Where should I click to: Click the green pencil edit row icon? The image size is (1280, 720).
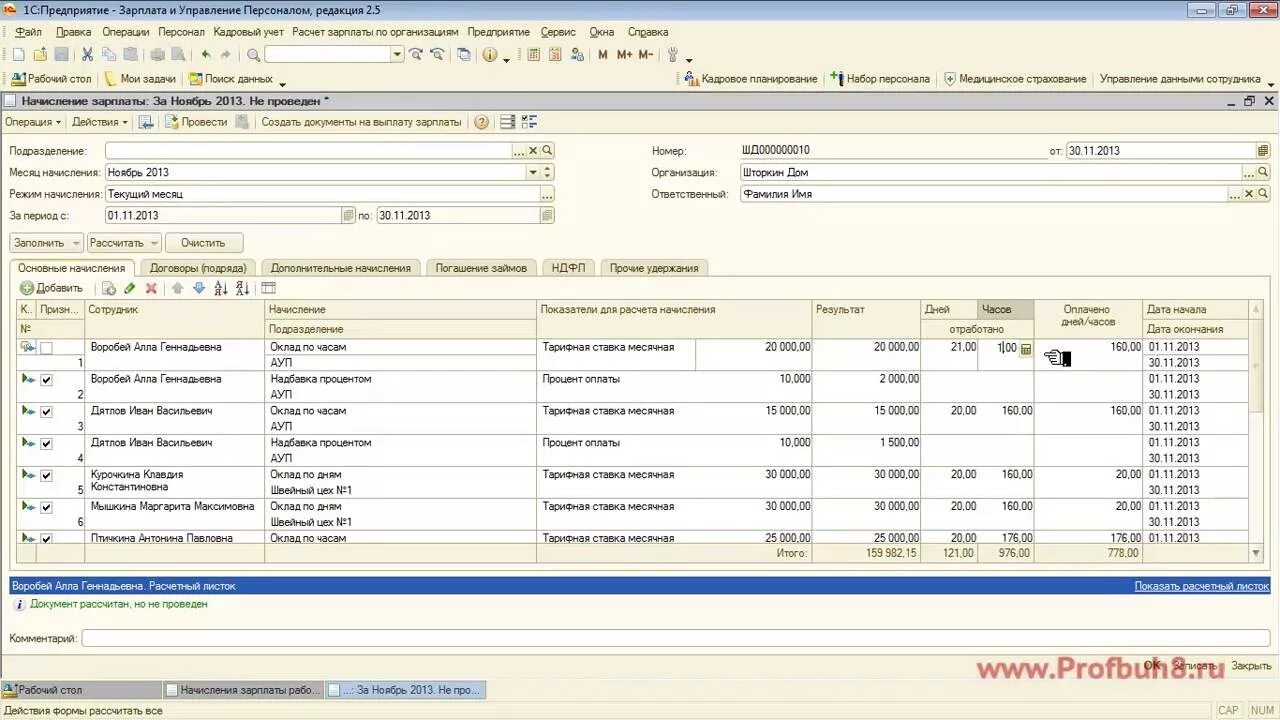[x=129, y=288]
